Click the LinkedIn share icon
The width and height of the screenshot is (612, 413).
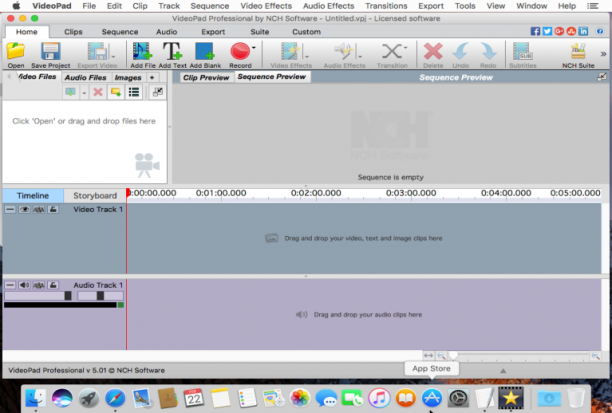(583, 32)
